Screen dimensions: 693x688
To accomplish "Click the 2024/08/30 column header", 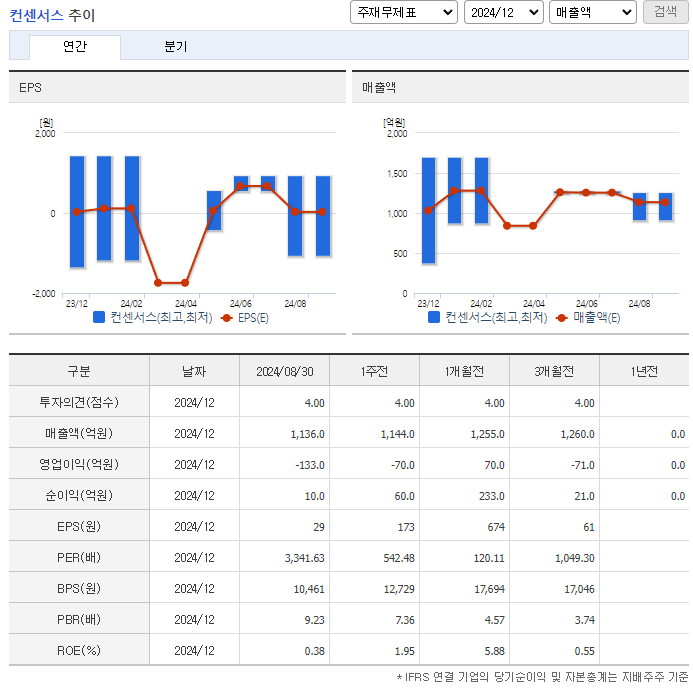I will pos(285,371).
